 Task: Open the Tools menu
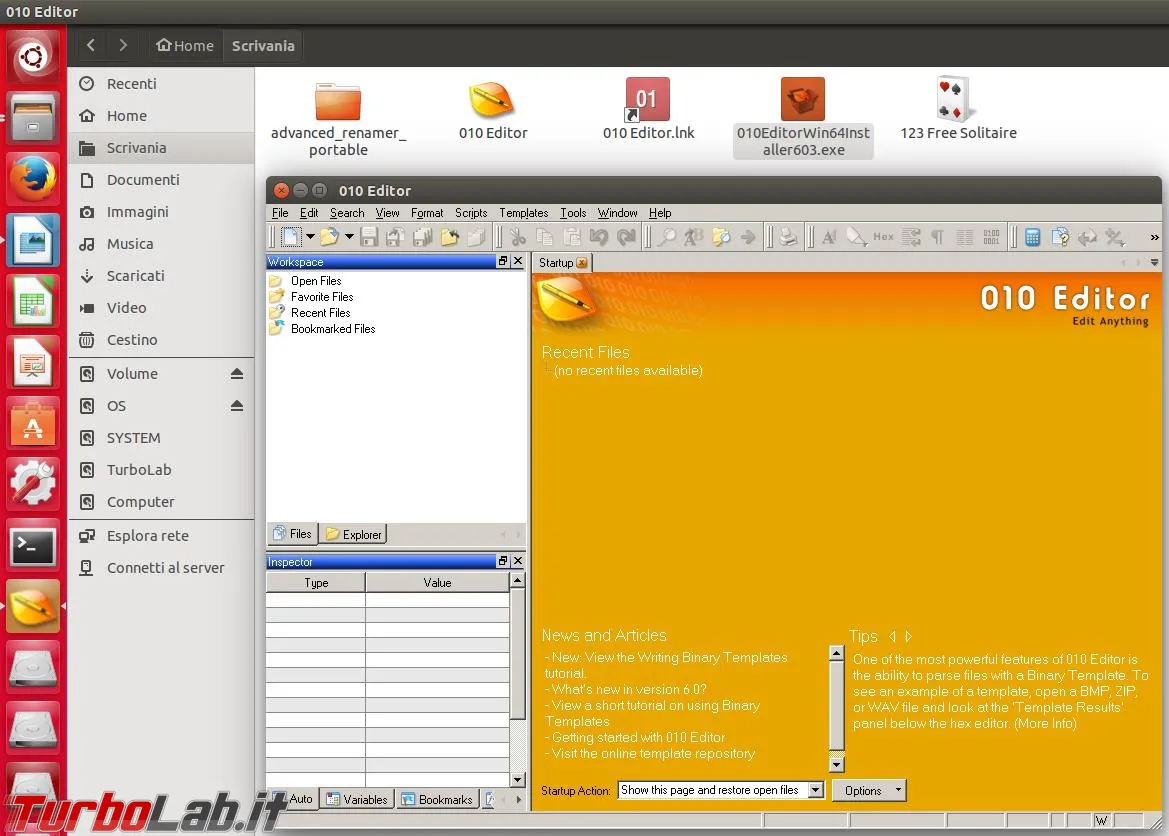pos(573,213)
